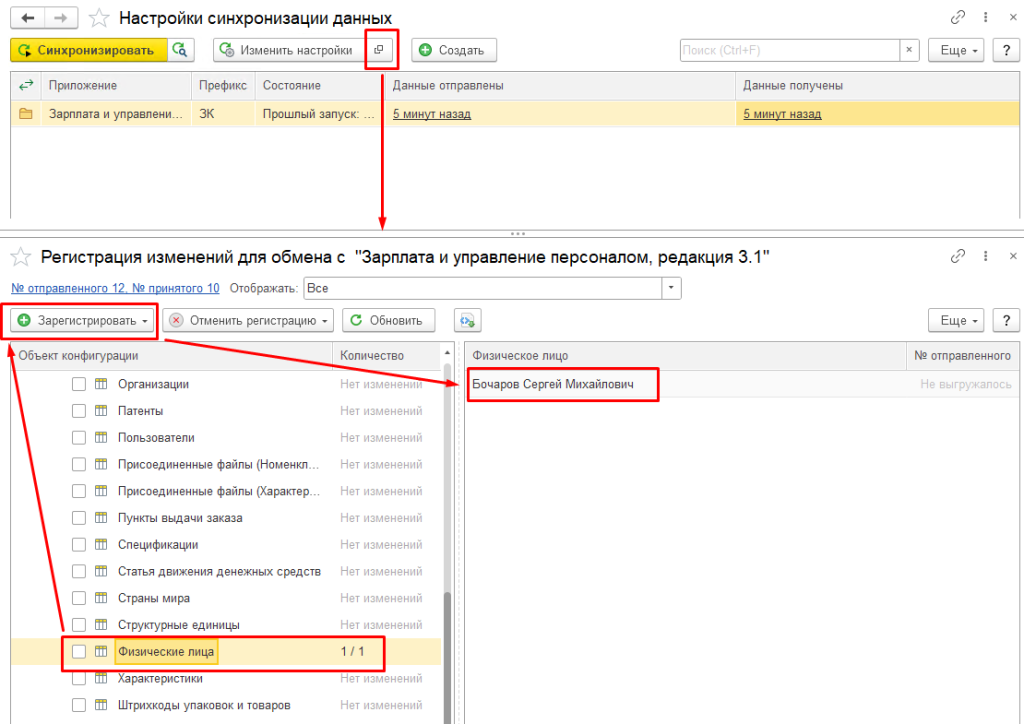Tick the checkbox next to Организации
Screen dimensions: 1024x724
[79, 384]
